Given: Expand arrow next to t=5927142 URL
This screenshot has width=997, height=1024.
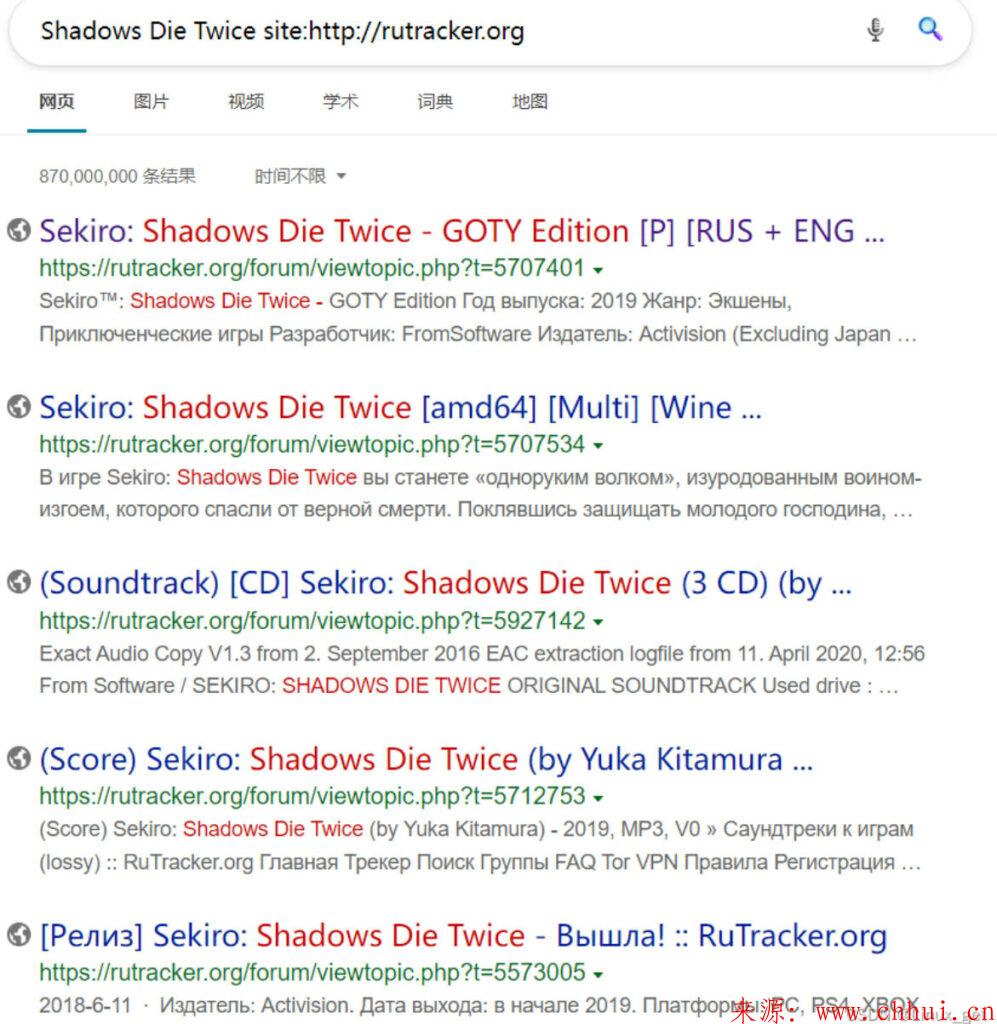Looking at the screenshot, I should [x=598, y=622].
